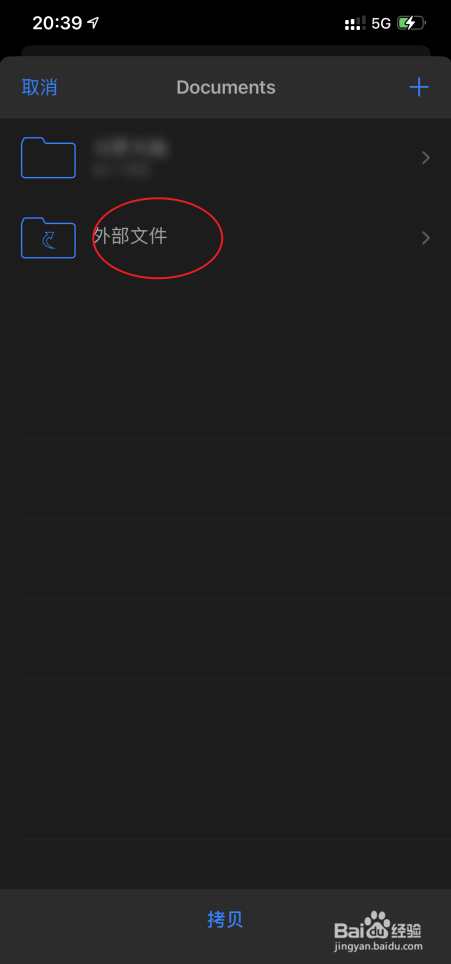Screen dimensions: 451x964
Task: Tap the plus icon to add a folder
Action: click(x=419, y=87)
